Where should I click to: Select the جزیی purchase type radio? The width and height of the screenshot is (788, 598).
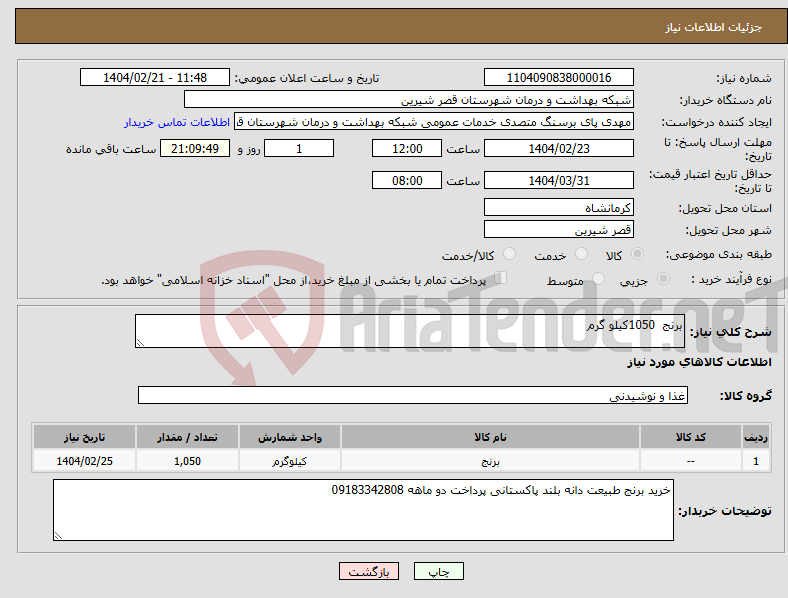point(663,278)
